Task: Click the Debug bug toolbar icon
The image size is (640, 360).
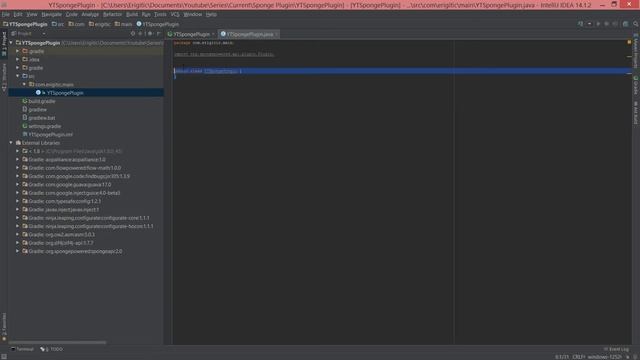Action: [x=607, y=24]
